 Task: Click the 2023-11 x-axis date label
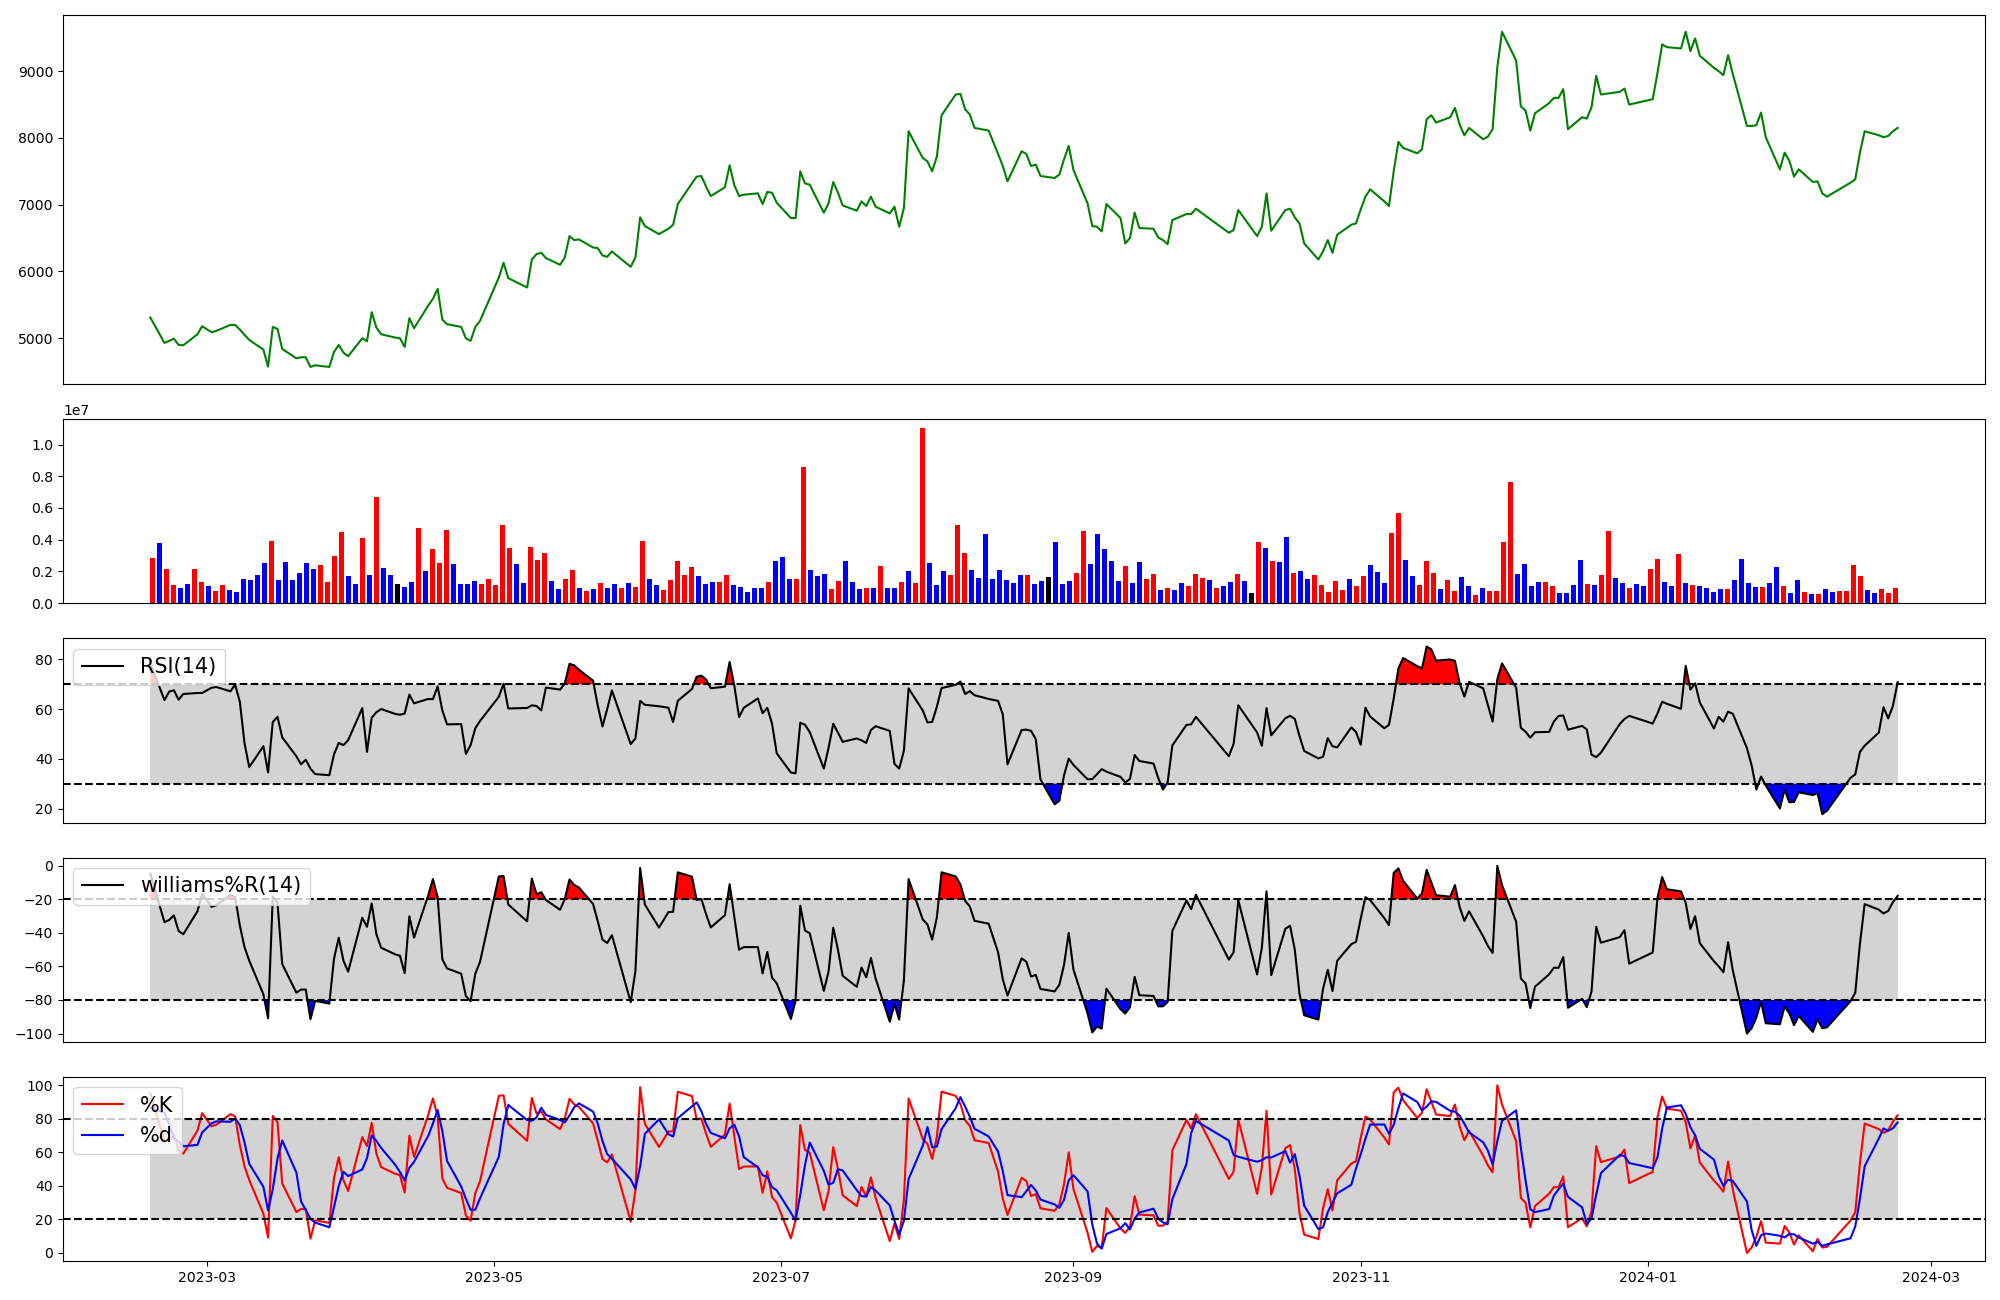(x=1360, y=1277)
